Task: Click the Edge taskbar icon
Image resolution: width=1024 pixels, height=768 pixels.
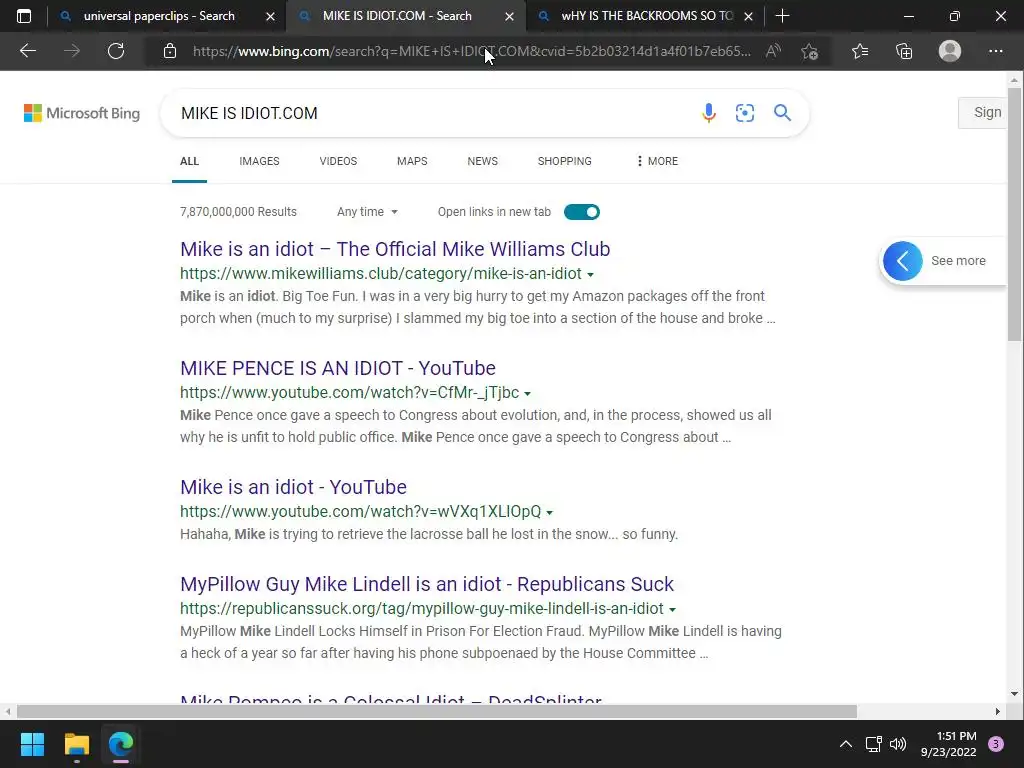Action: [121, 744]
